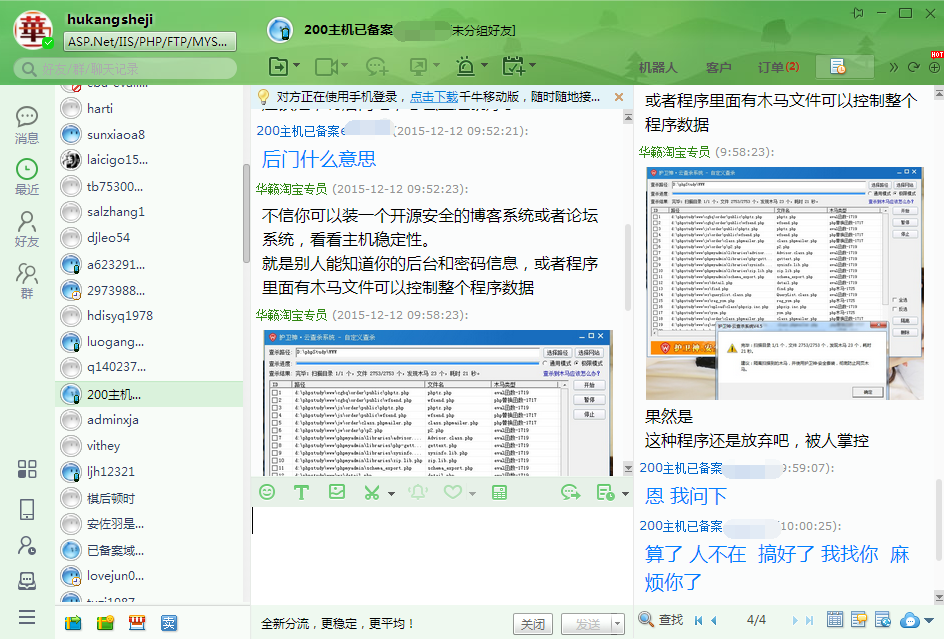
Task: Click the 发送 send button
Action: tap(587, 625)
